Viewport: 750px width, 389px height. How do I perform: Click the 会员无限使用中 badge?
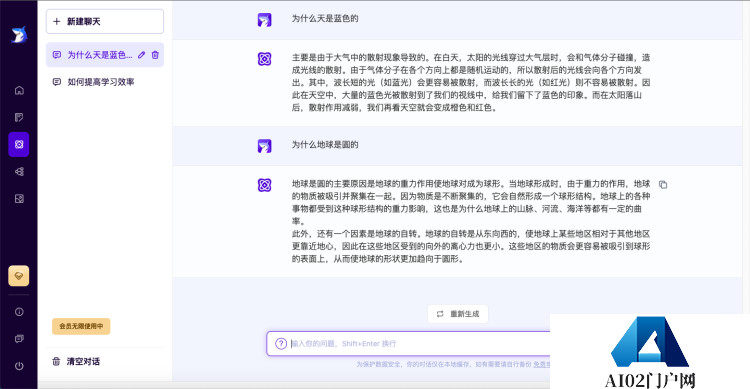[x=81, y=326]
